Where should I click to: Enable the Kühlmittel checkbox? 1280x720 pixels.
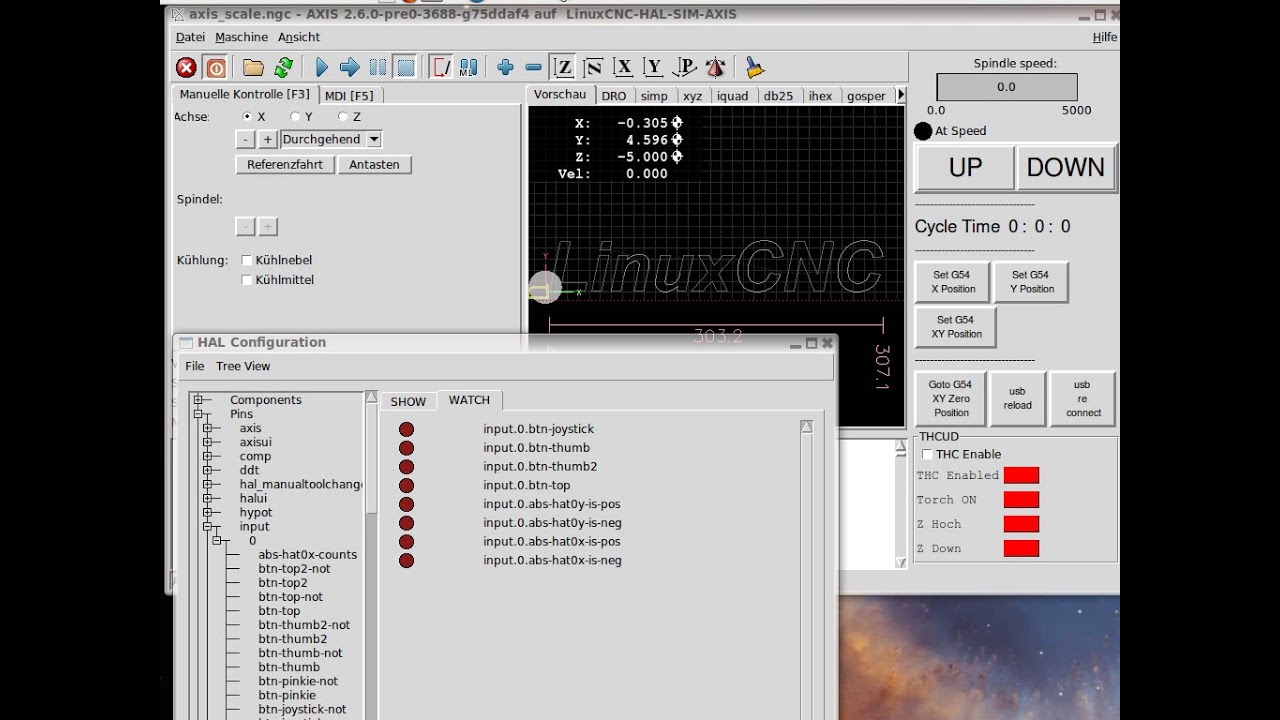pos(247,280)
